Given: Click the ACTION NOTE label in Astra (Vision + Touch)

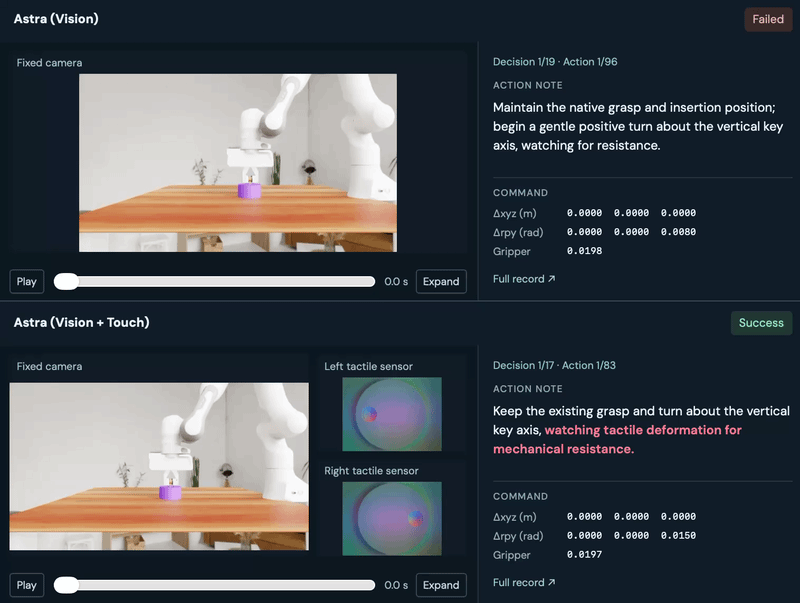Looking at the screenshot, I should (x=528, y=389).
